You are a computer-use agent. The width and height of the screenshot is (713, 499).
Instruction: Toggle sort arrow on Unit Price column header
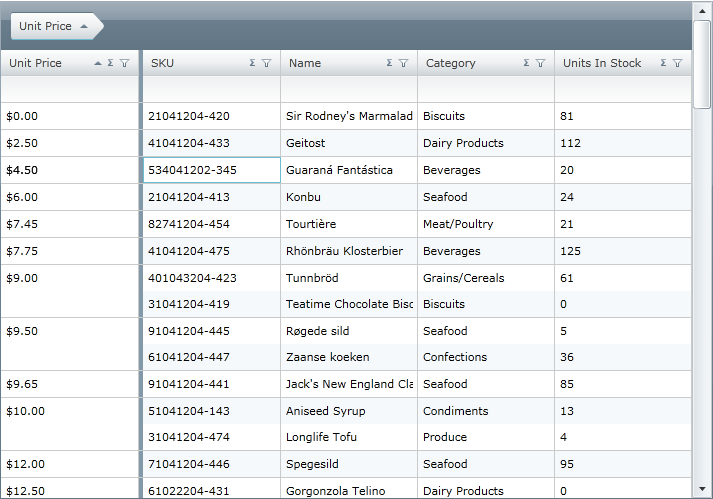point(97,63)
